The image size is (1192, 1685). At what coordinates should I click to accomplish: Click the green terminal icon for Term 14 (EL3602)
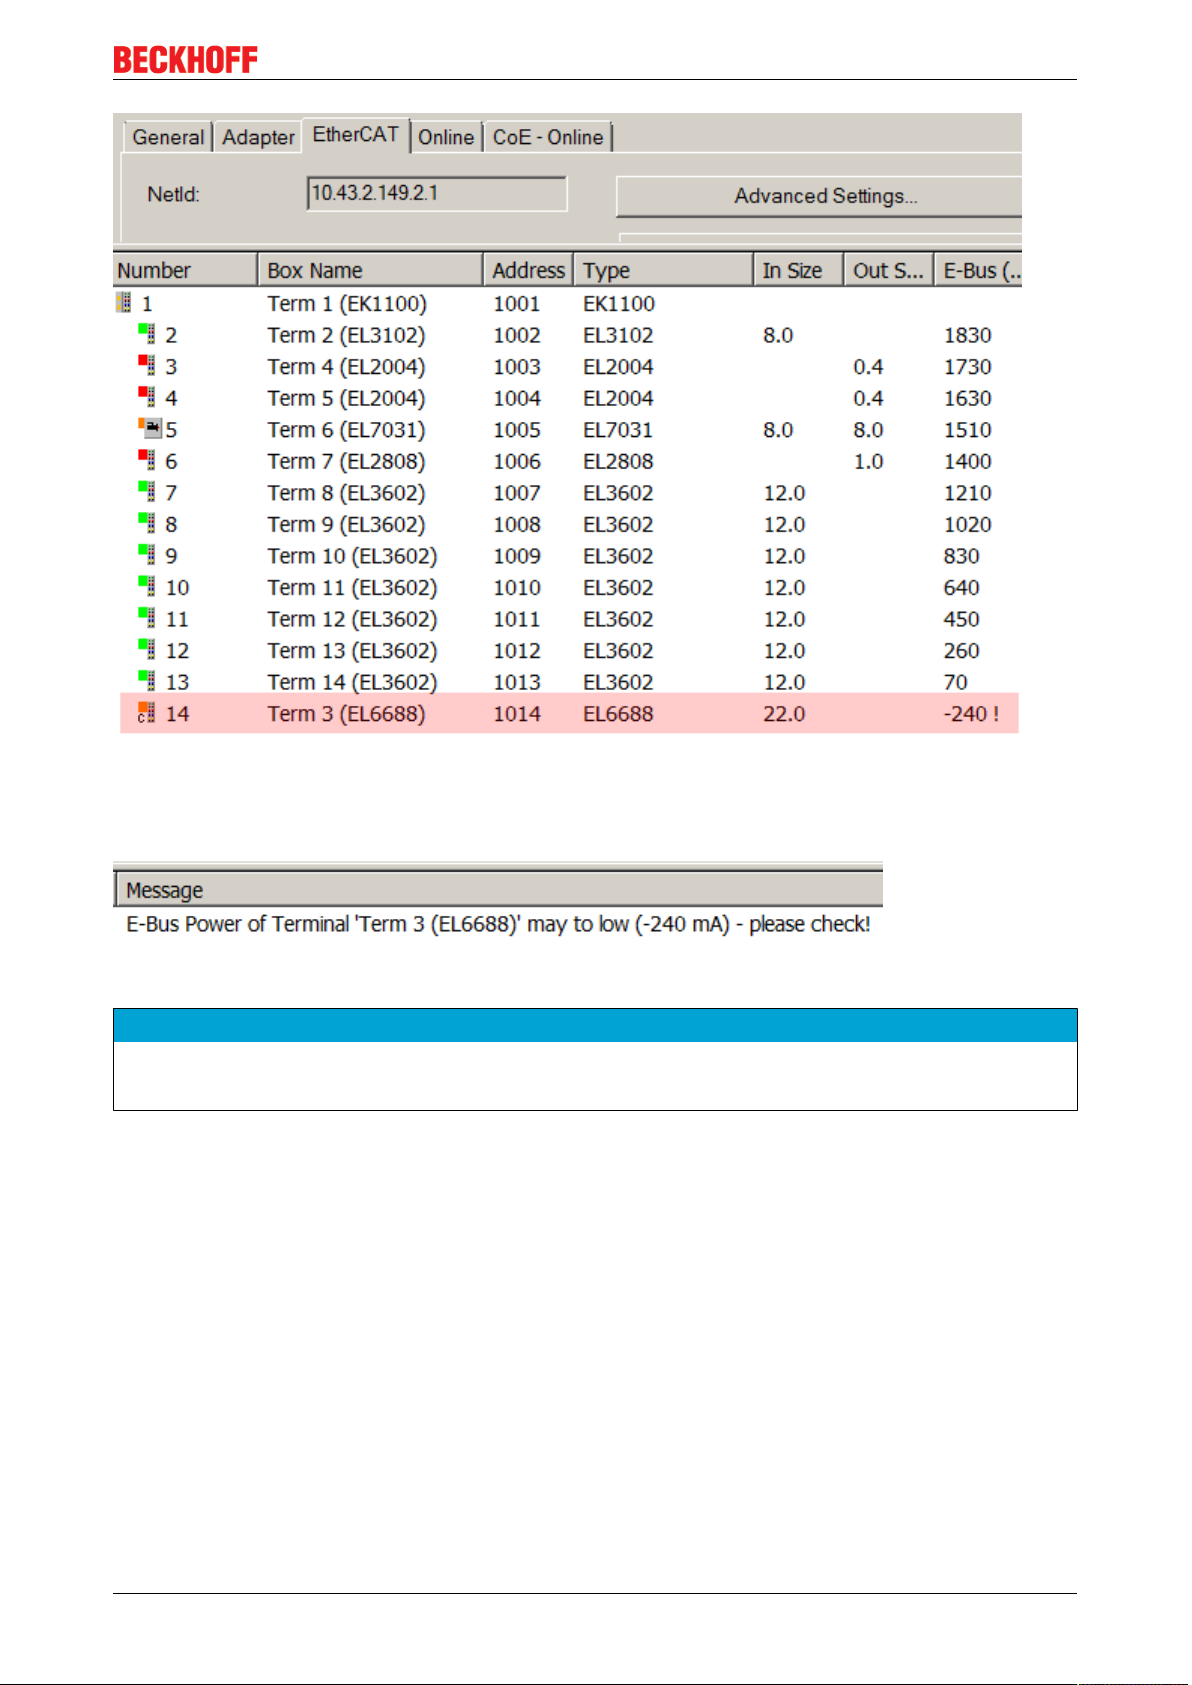click(x=147, y=681)
